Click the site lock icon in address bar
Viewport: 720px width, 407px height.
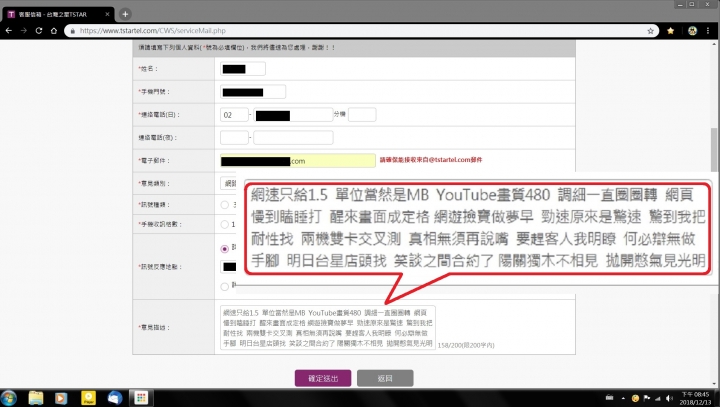[x=73, y=31]
